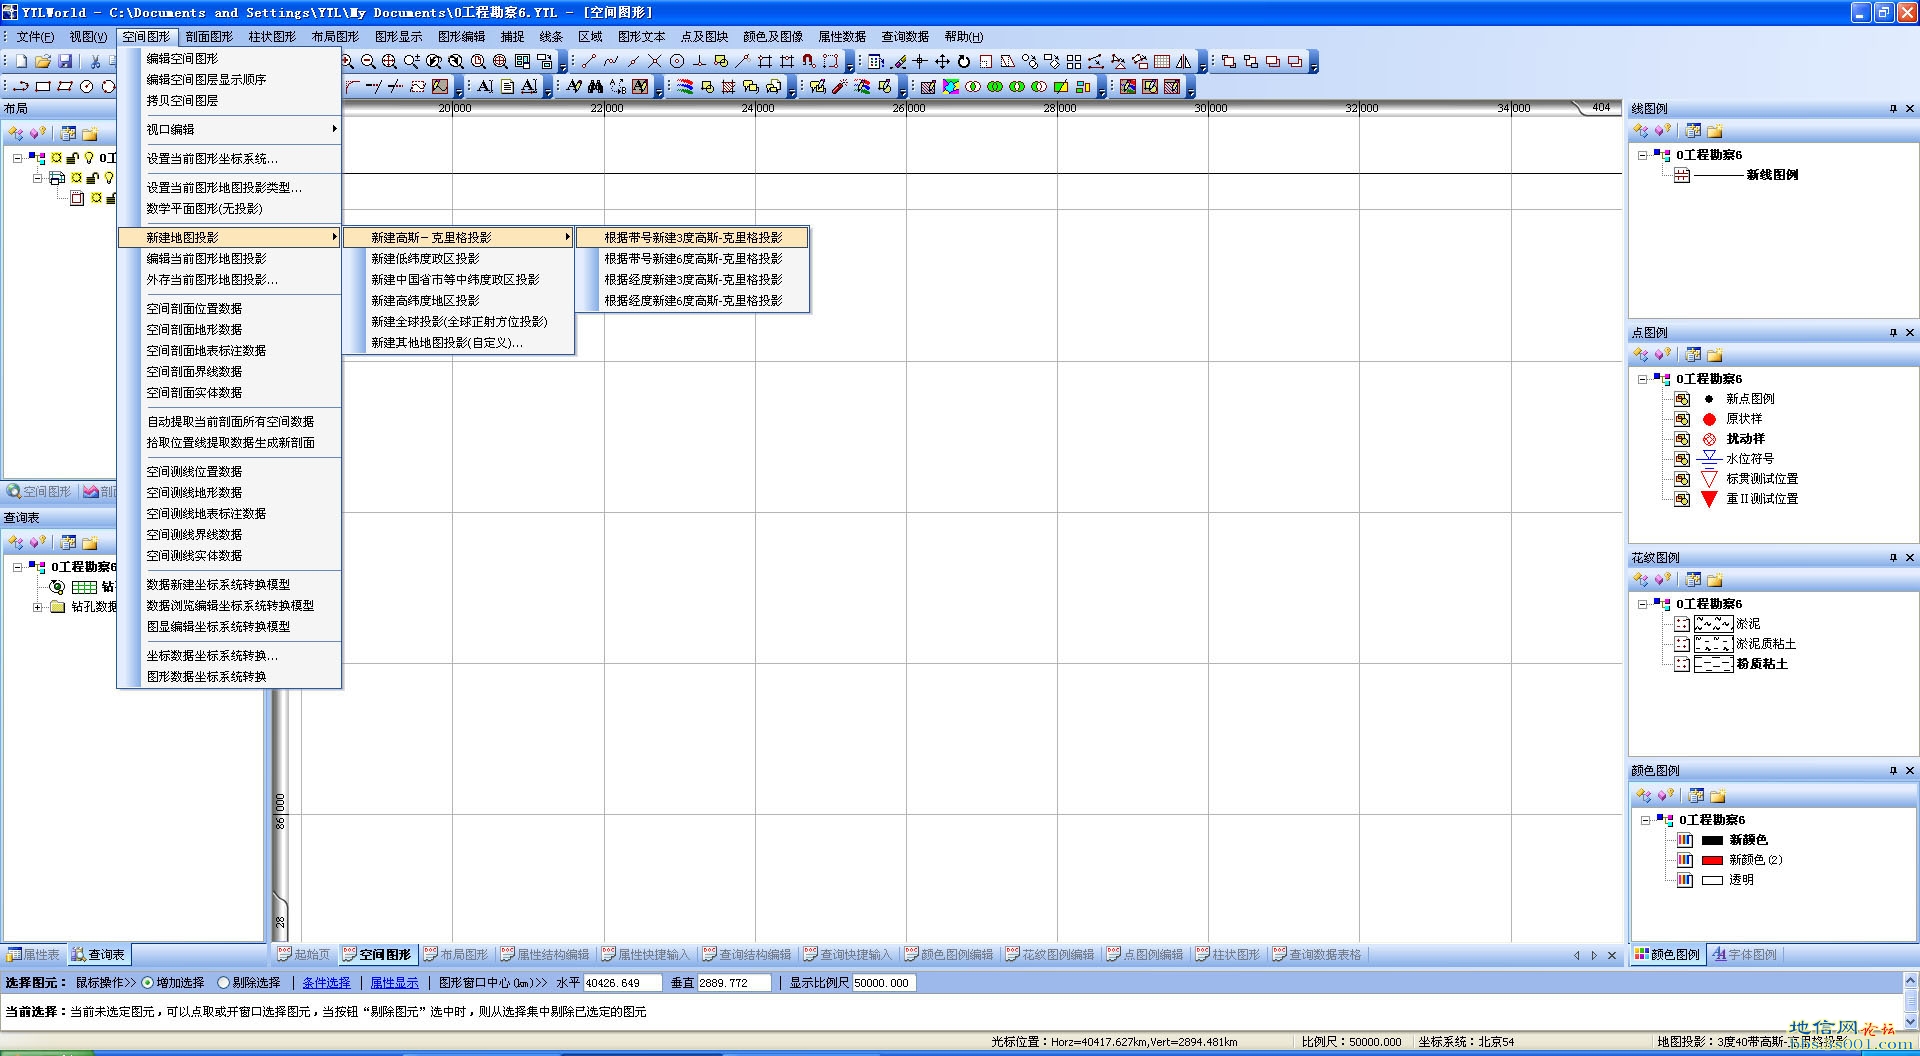Screen dimensions: 1920x1056
Task: Switch to the 字体图例 tab
Action: [1745, 955]
